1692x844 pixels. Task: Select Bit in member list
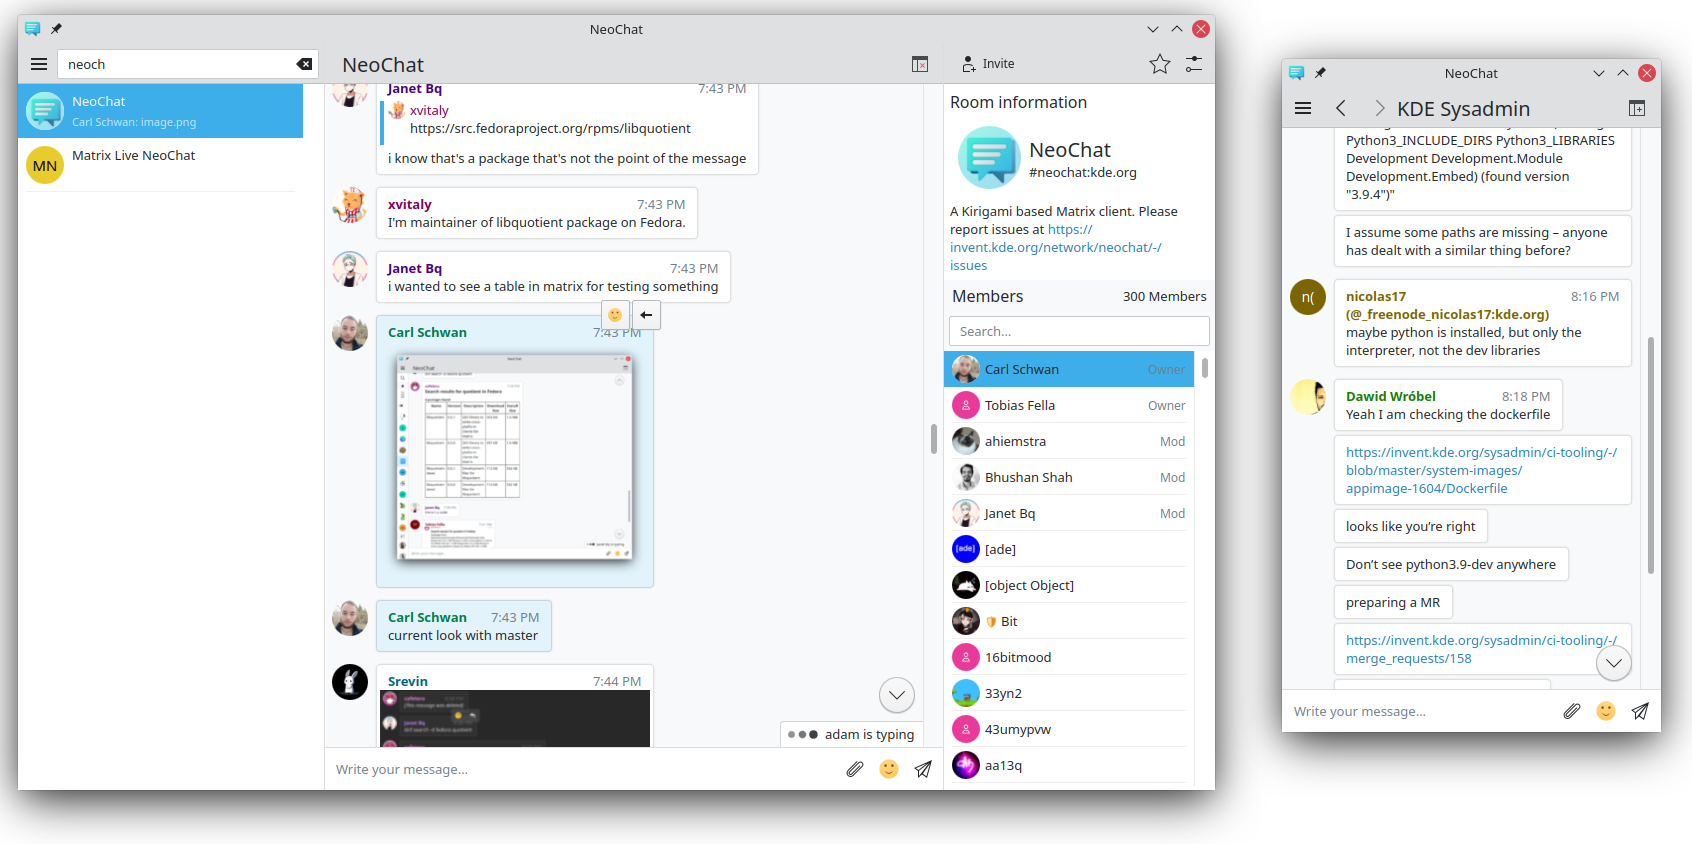tap(1069, 621)
